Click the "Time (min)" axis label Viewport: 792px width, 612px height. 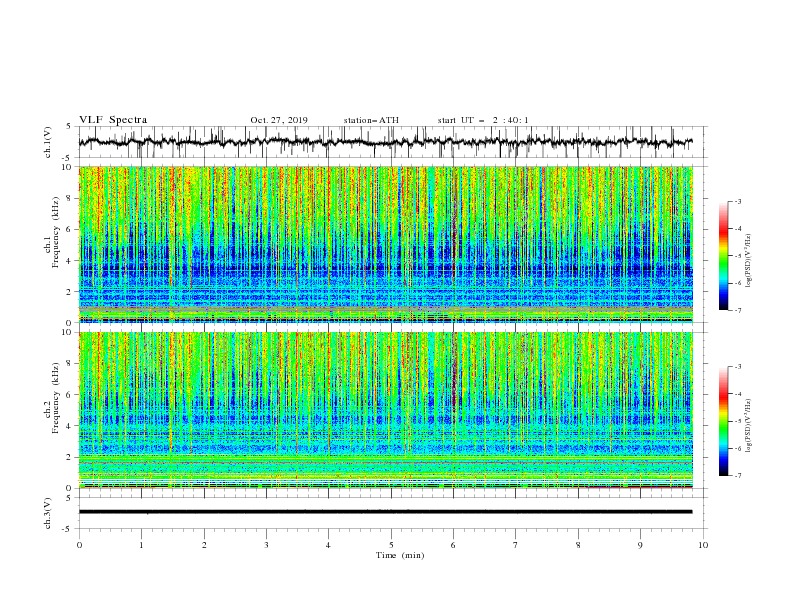[x=400, y=555]
